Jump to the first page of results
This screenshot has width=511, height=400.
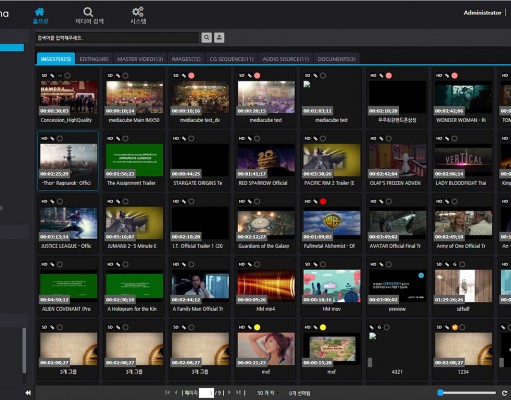(167, 393)
